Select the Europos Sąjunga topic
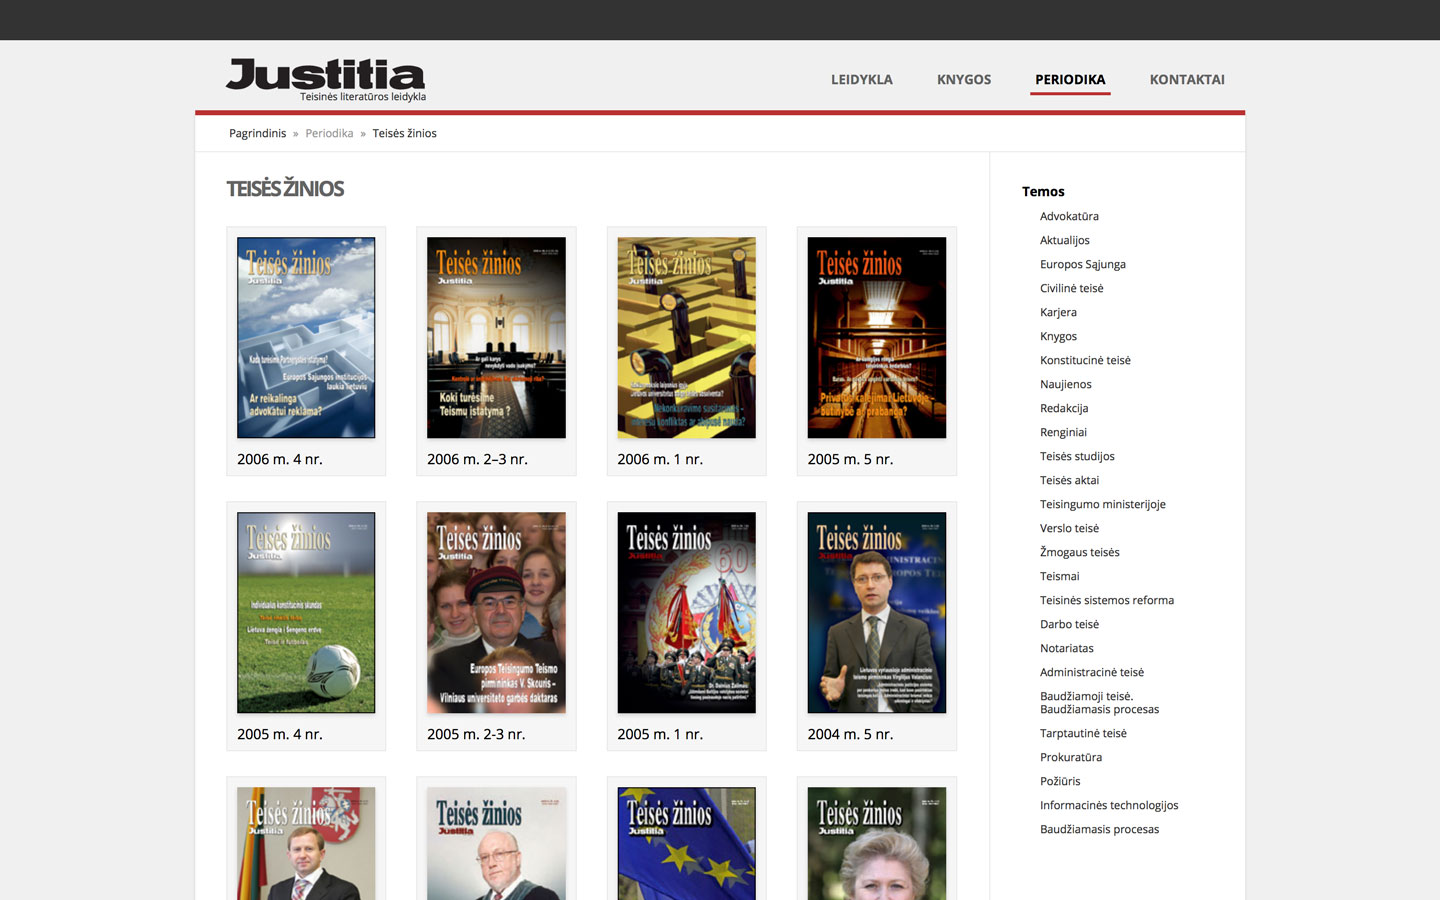The image size is (1440, 900). (x=1083, y=264)
